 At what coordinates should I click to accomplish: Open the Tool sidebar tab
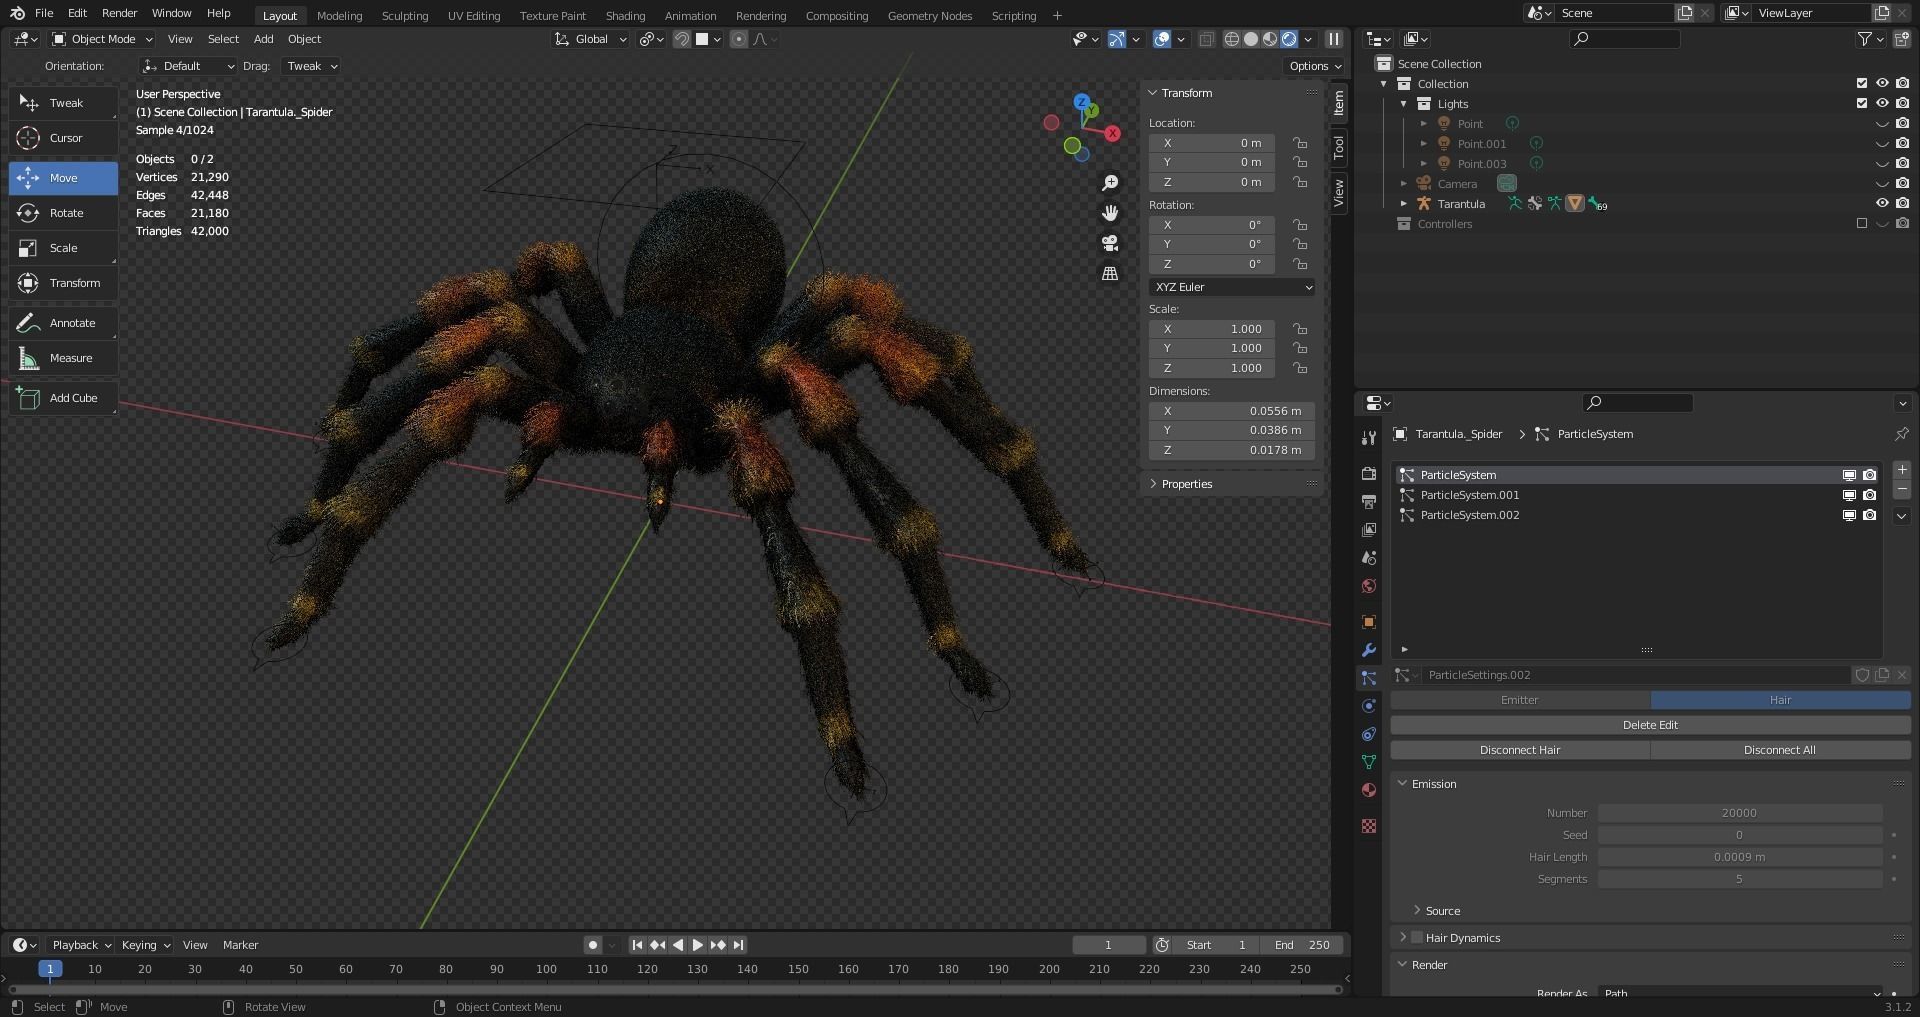pyautogui.click(x=1339, y=148)
